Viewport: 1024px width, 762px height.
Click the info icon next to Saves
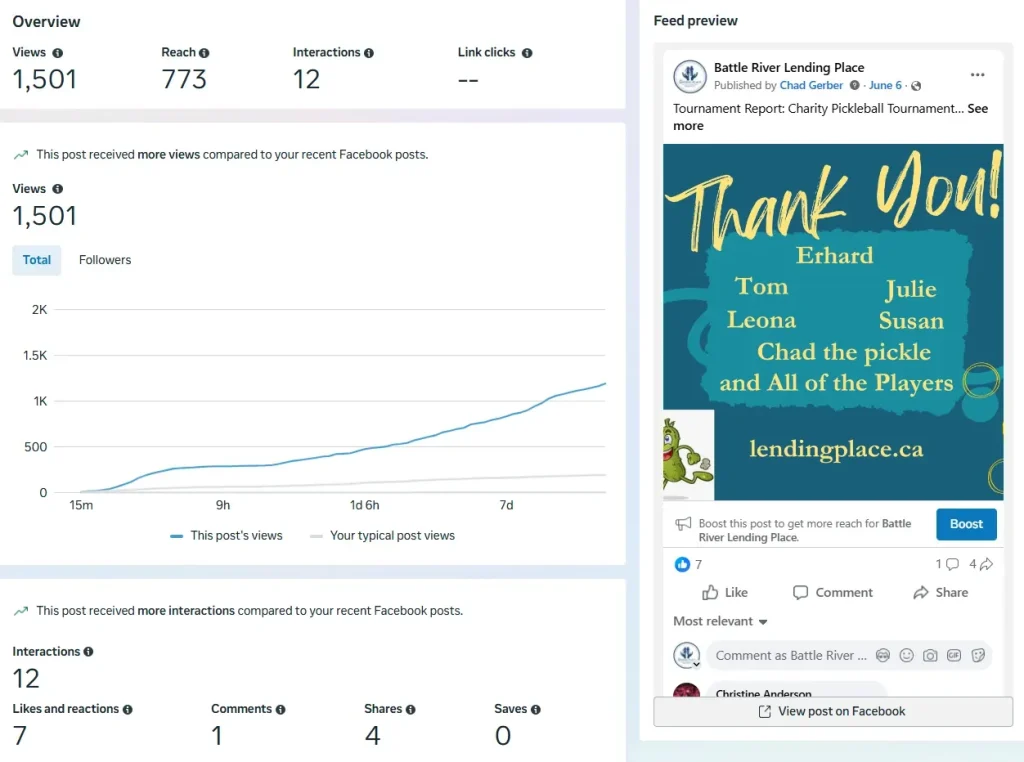click(536, 709)
